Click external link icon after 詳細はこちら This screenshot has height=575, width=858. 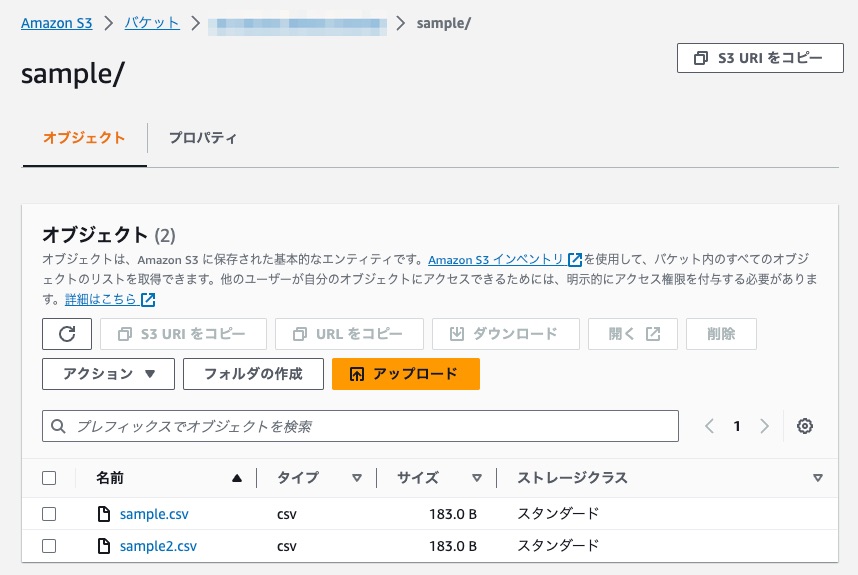[148, 299]
